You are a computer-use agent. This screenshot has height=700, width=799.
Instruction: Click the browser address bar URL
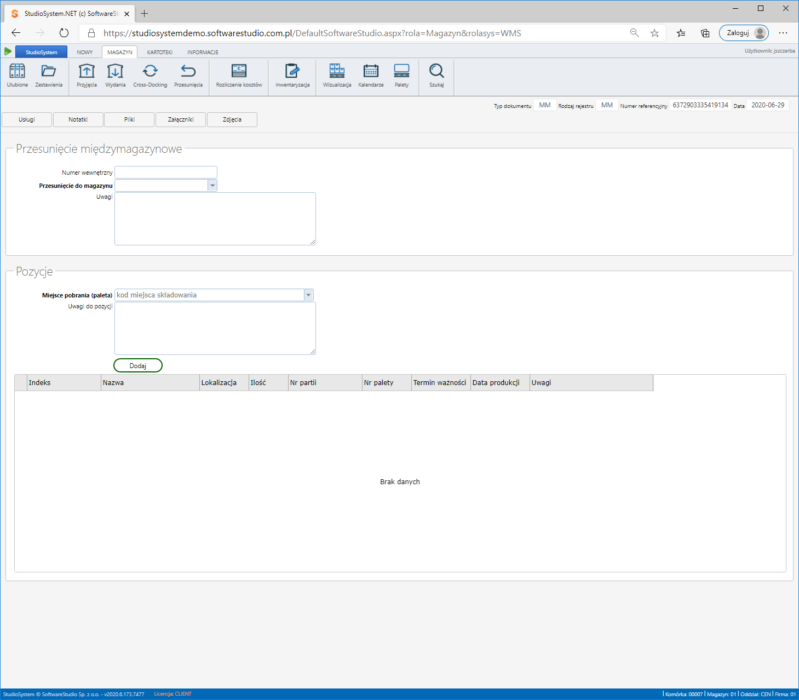click(x=312, y=33)
